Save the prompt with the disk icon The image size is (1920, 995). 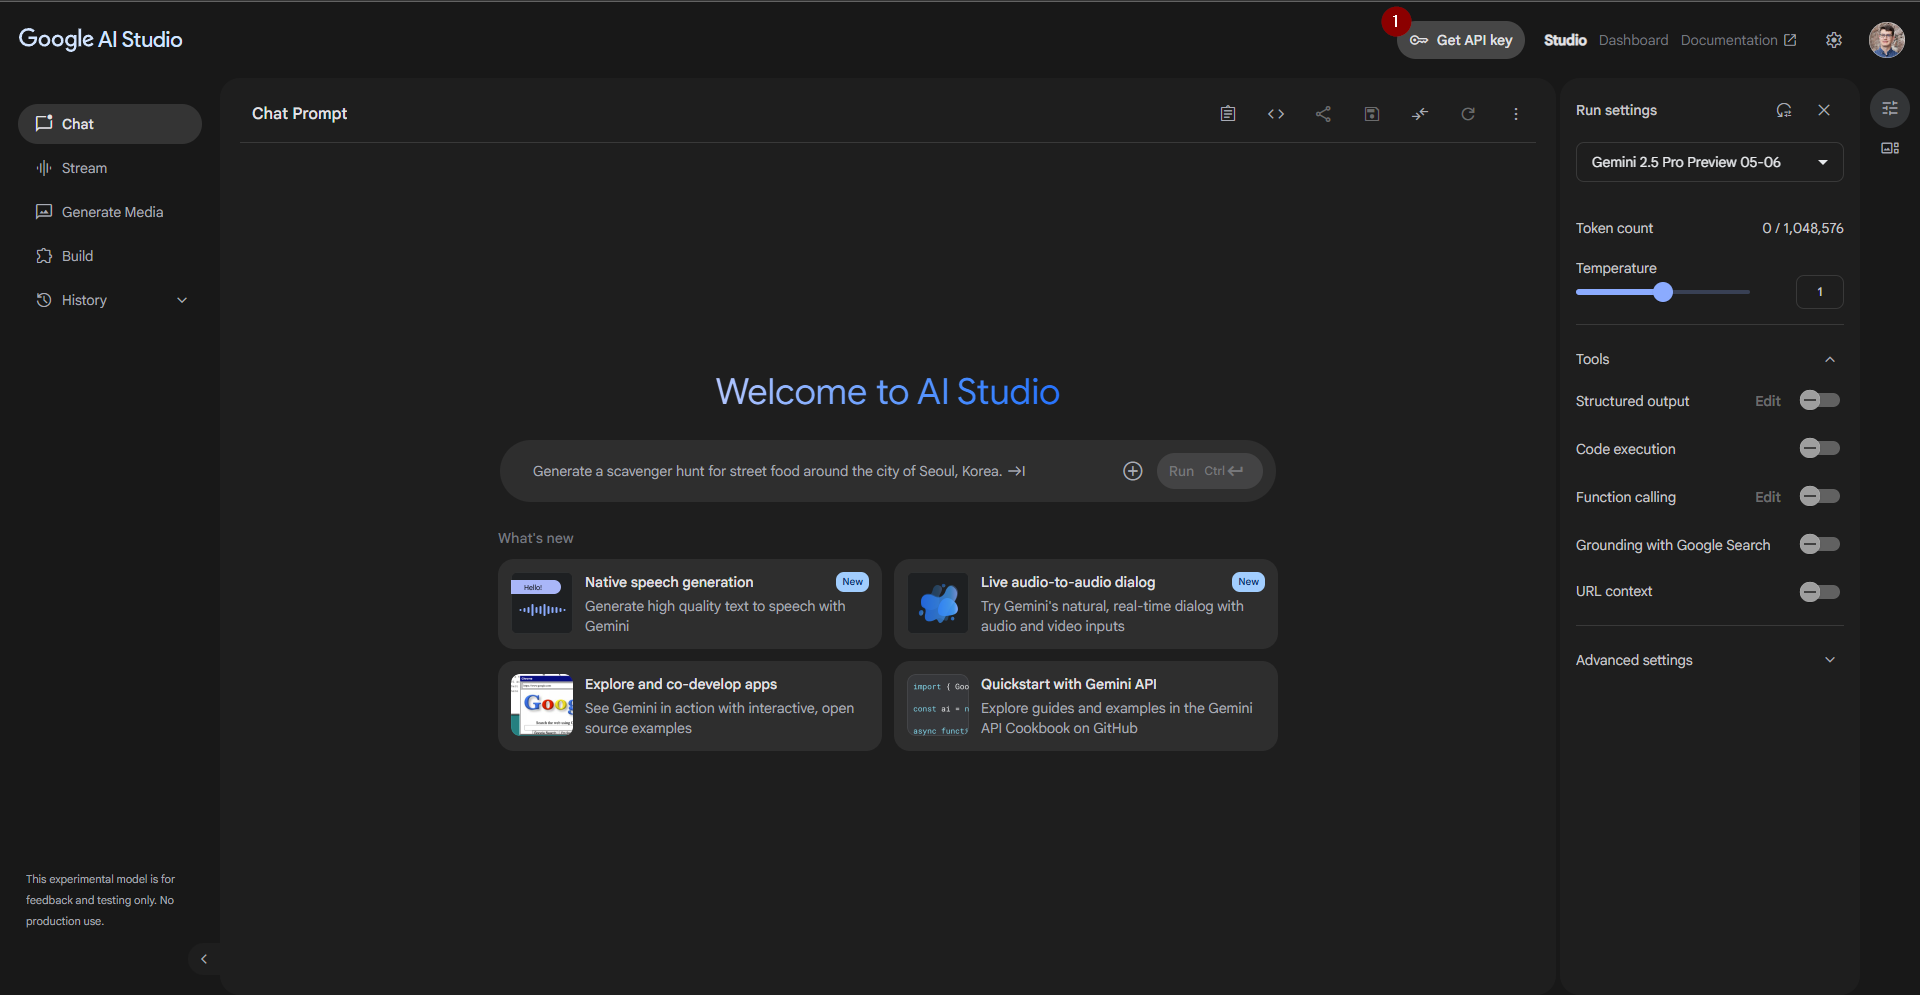click(1371, 114)
